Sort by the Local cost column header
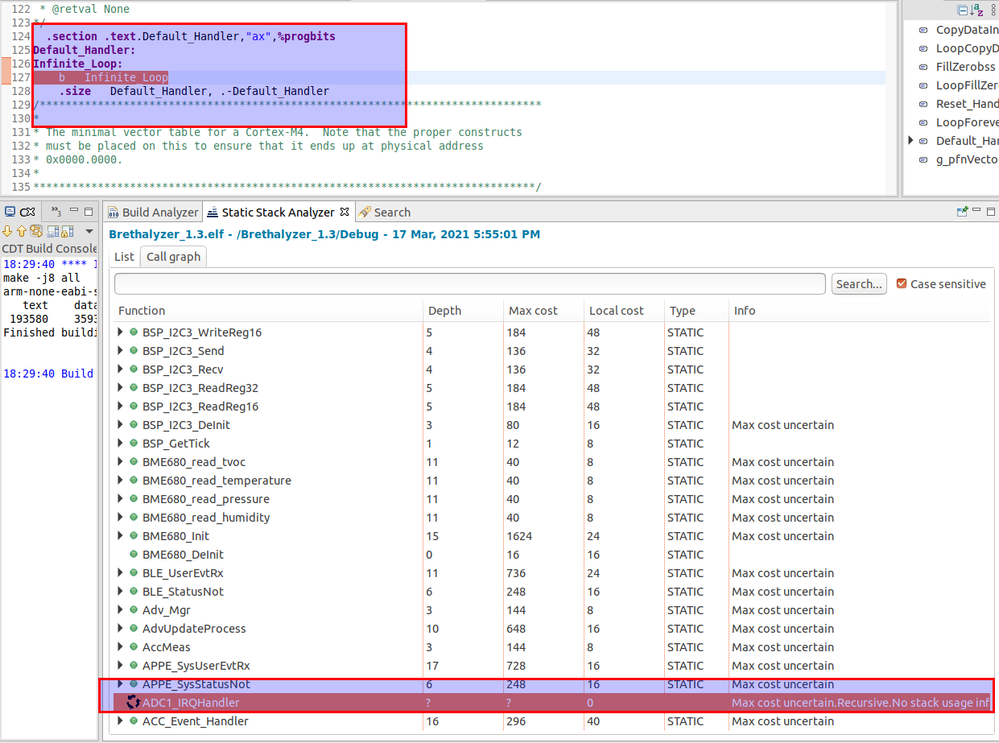This screenshot has height=743, width=999. pos(616,310)
